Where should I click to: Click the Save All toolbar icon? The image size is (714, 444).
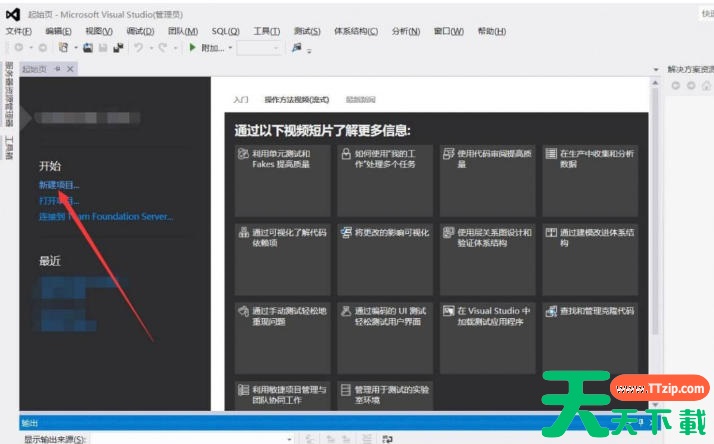pyautogui.click(x=118, y=47)
